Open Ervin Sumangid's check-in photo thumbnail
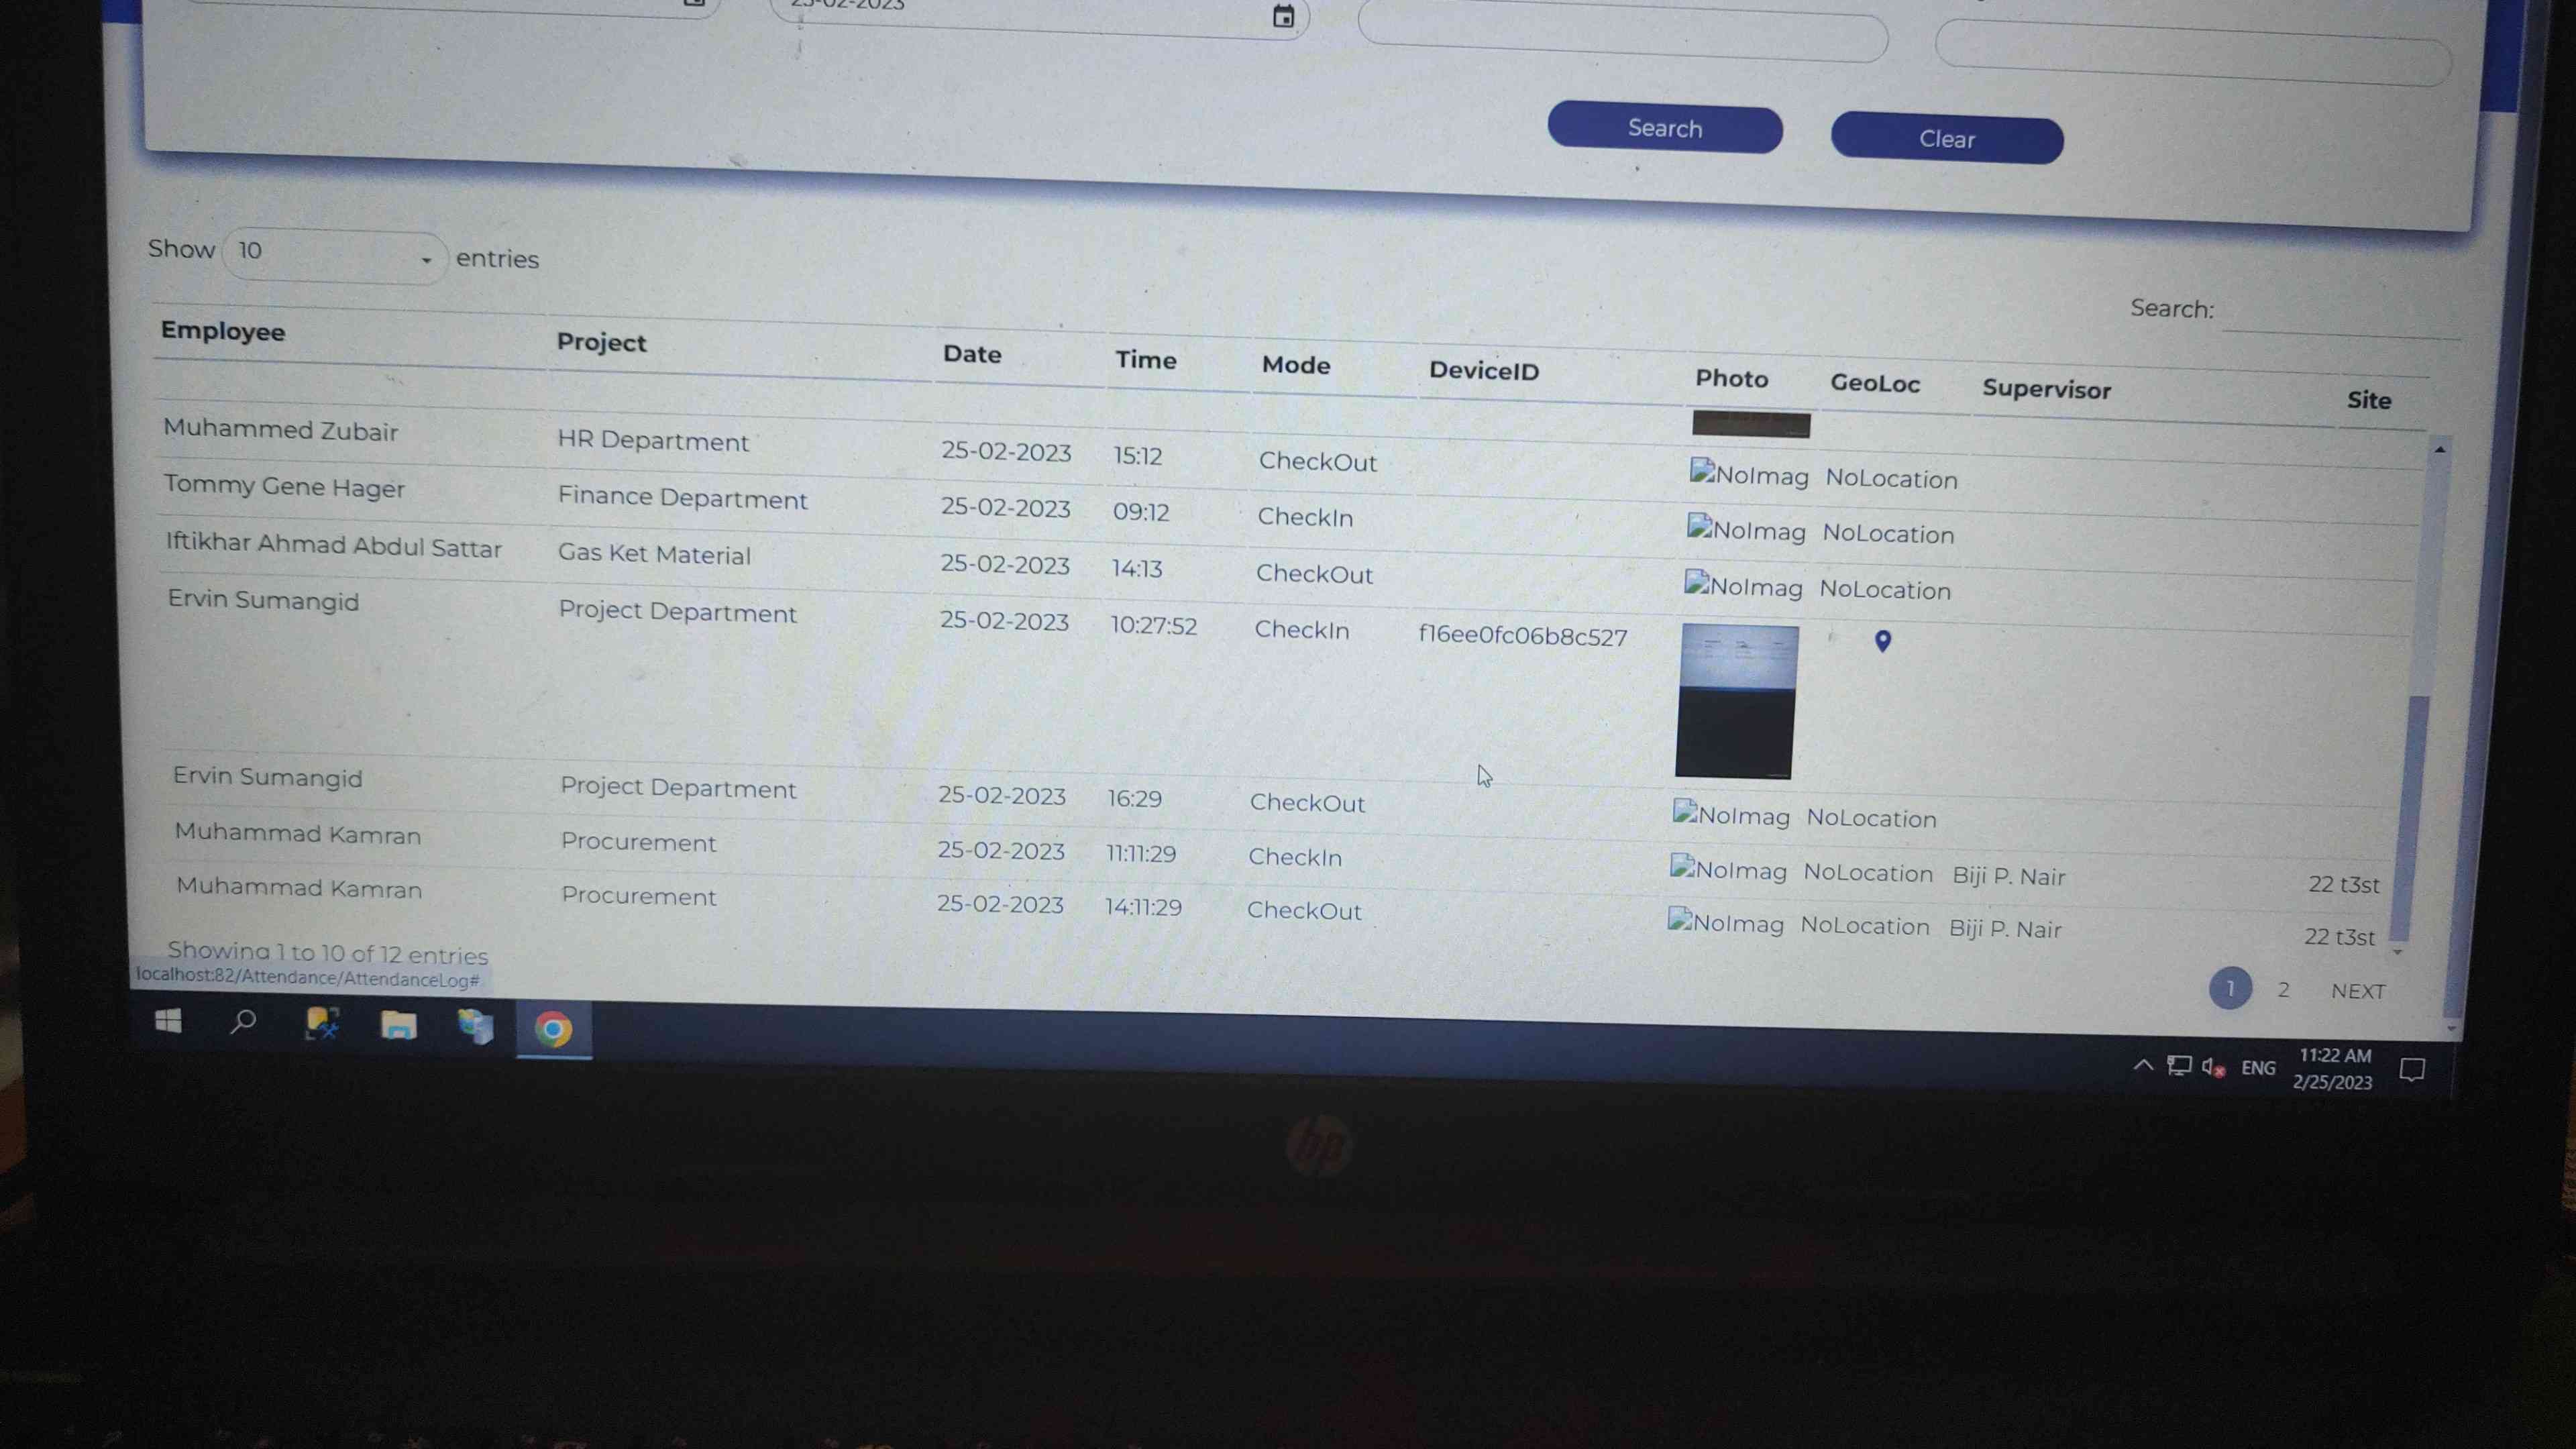2576x1449 pixels. [1736, 701]
